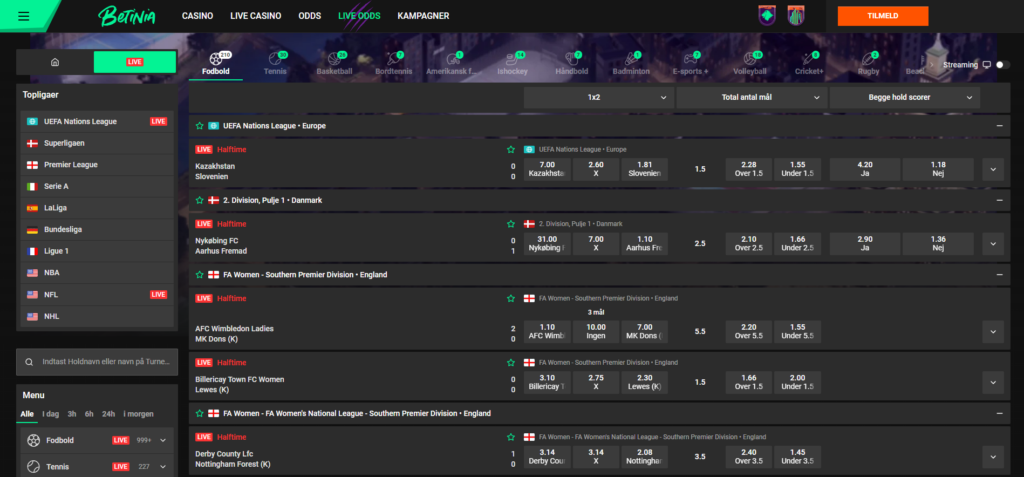Favorite the Kazakhstan vs Slovenien match star
The image size is (1024, 477).
(511, 150)
